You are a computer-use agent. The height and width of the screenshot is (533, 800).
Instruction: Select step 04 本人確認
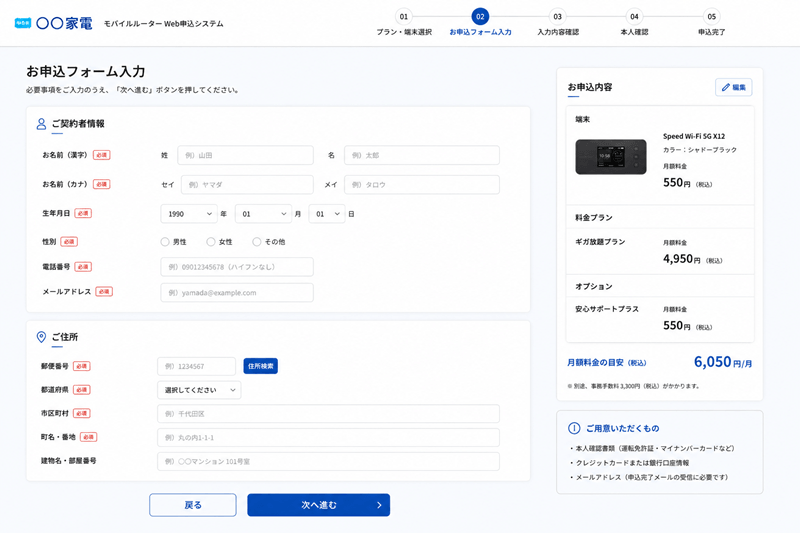click(x=634, y=22)
